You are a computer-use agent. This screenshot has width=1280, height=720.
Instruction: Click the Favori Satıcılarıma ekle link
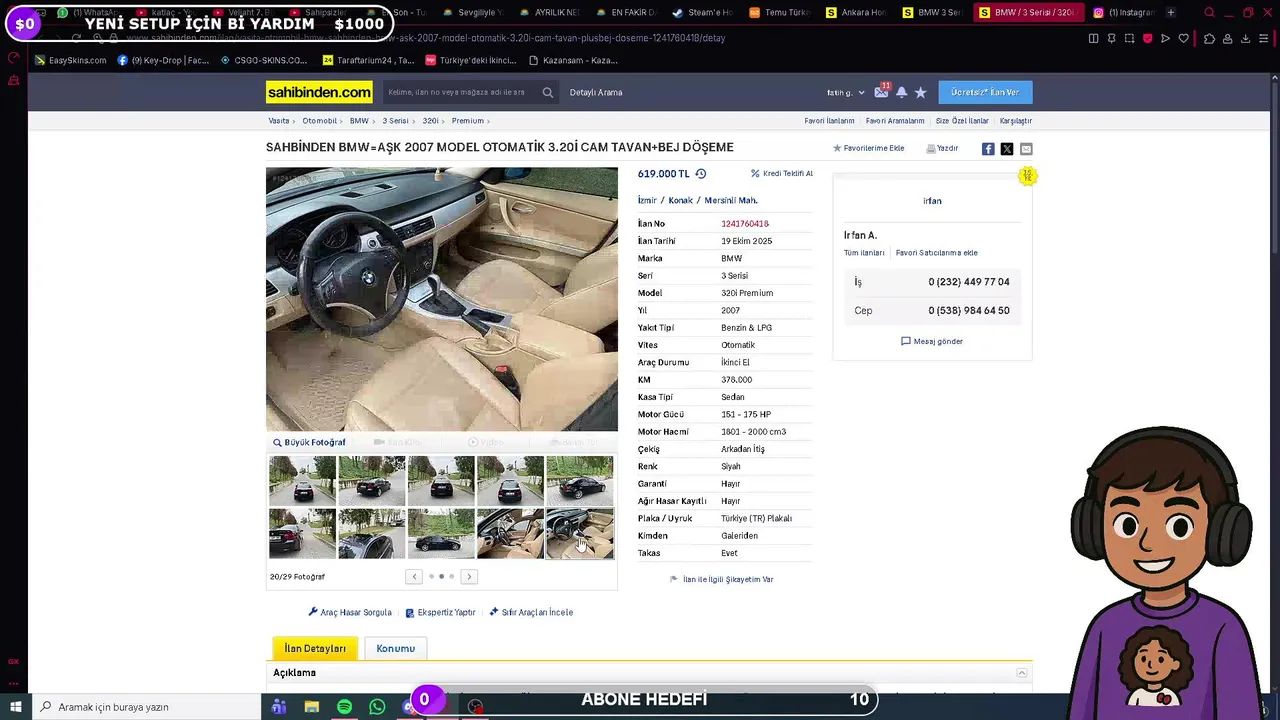[x=936, y=253]
